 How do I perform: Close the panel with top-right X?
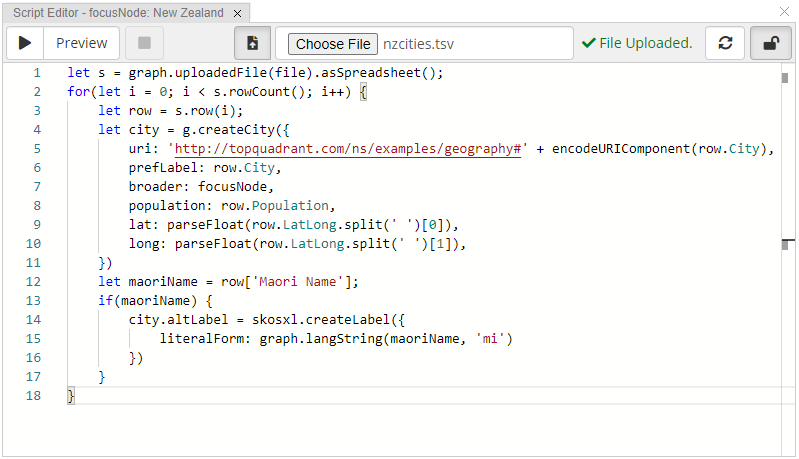tap(784, 12)
